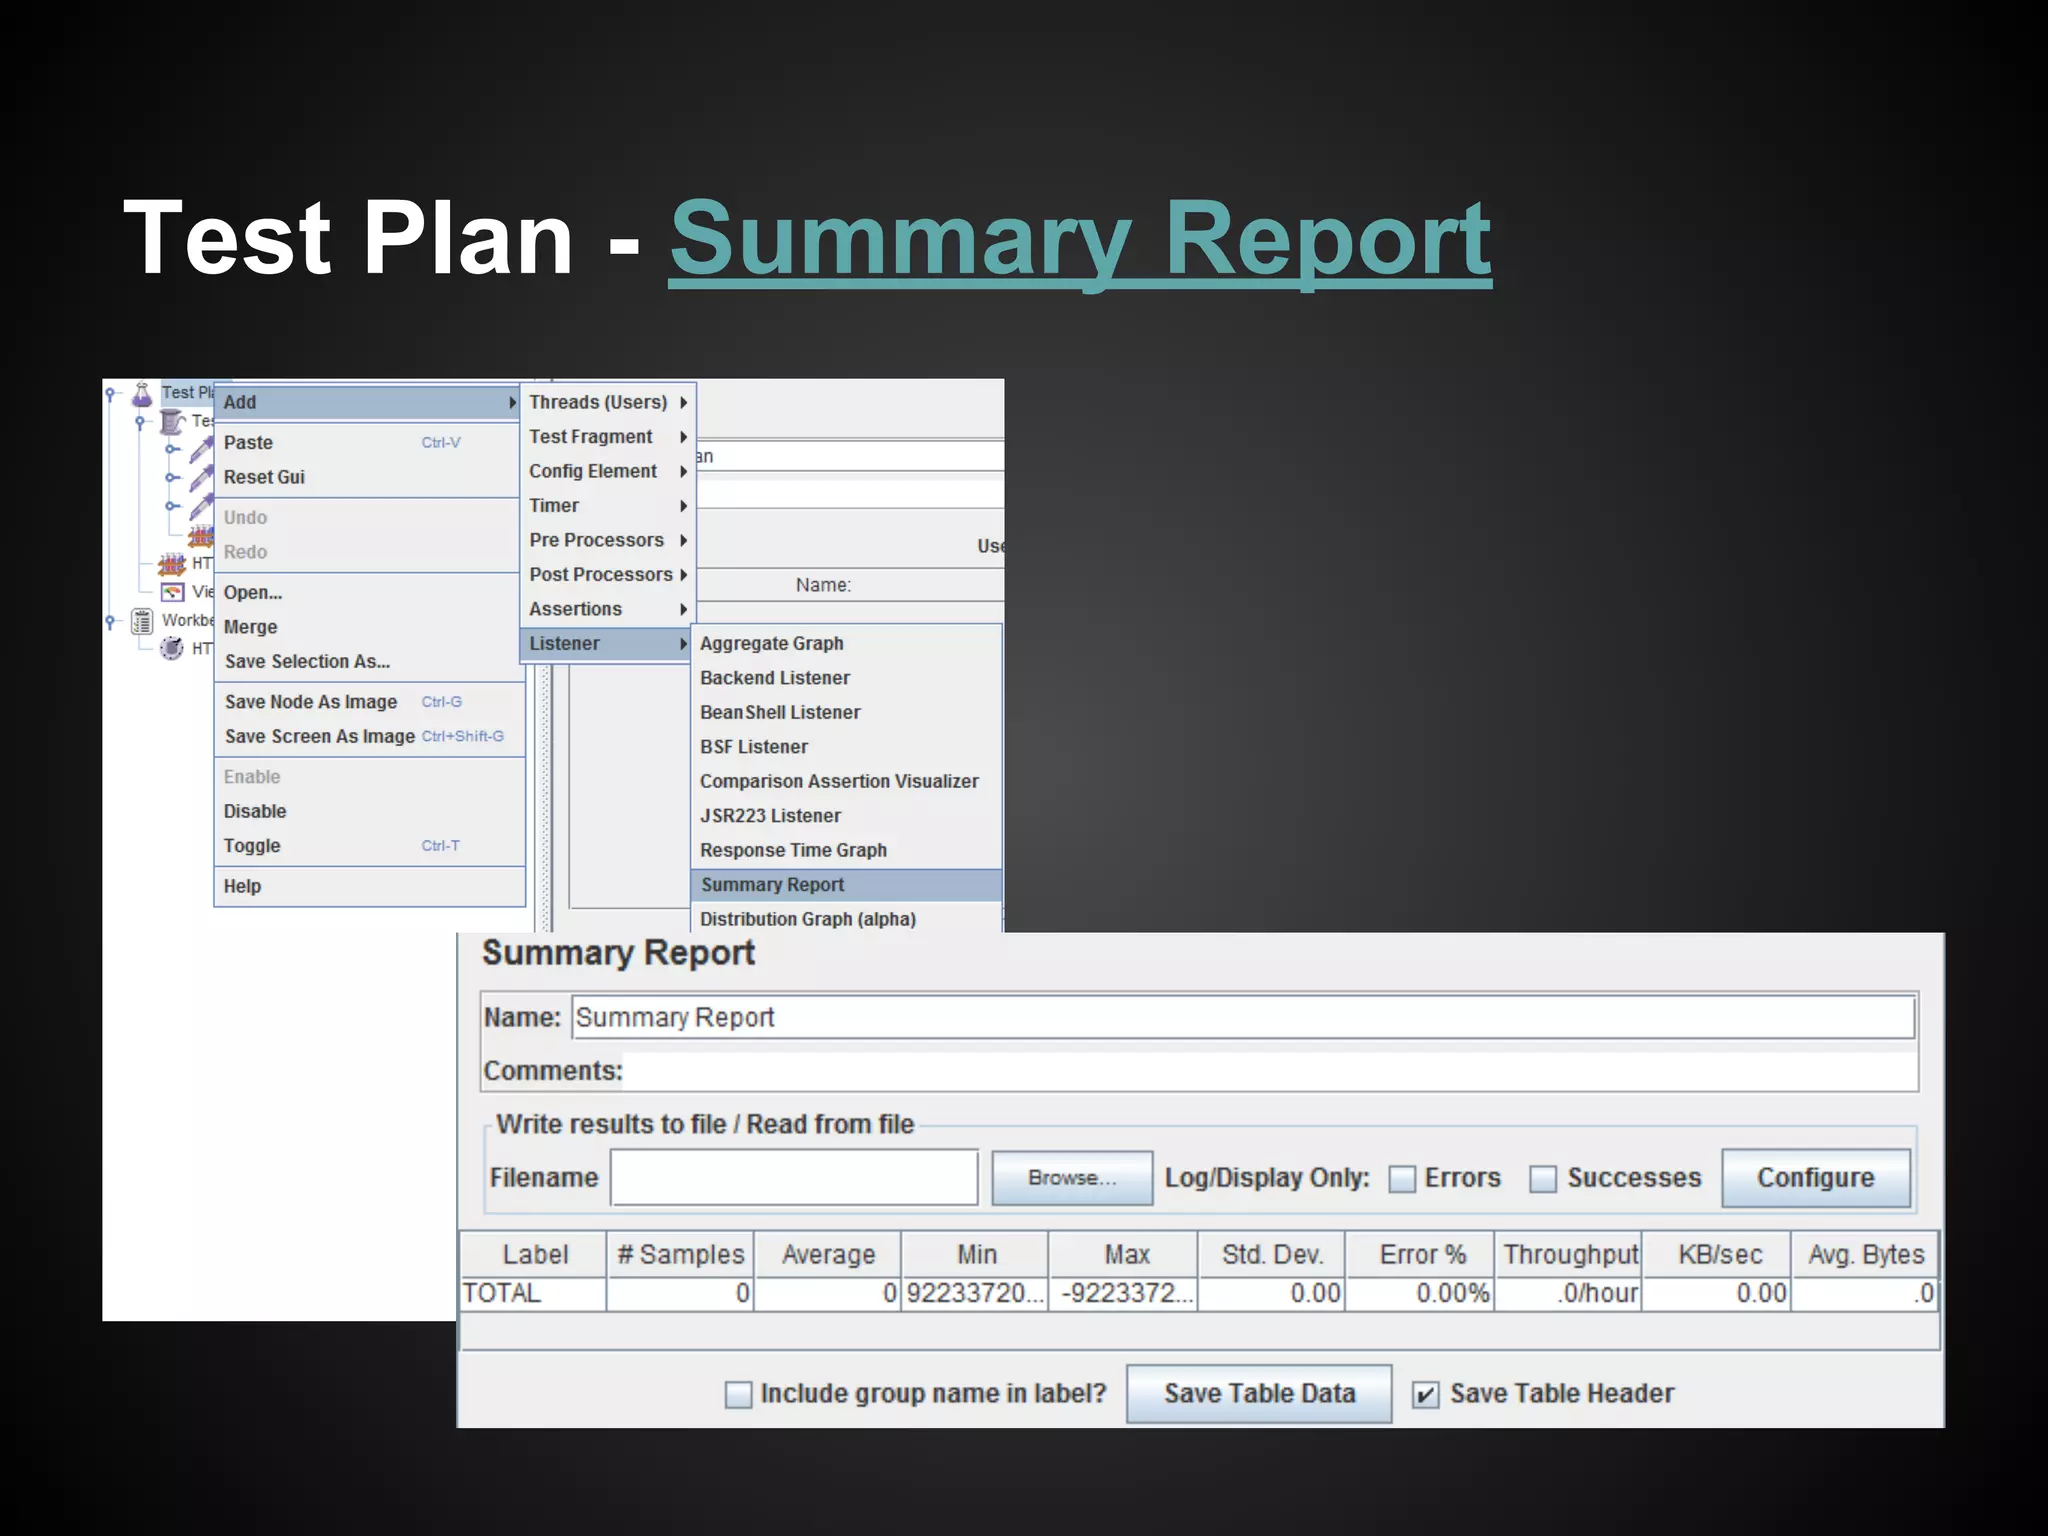Click the Throughput column header

[x=1569, y=1254]
